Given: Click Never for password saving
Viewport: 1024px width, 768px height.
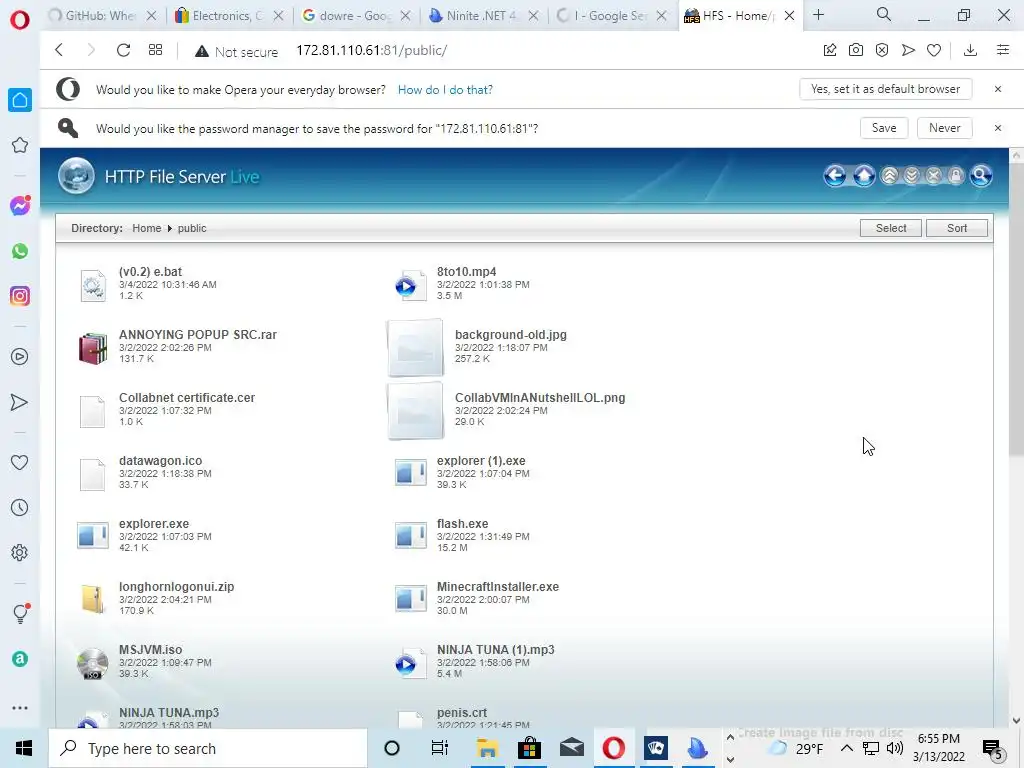Looking at the screenshot, I should tap(944, 128).
